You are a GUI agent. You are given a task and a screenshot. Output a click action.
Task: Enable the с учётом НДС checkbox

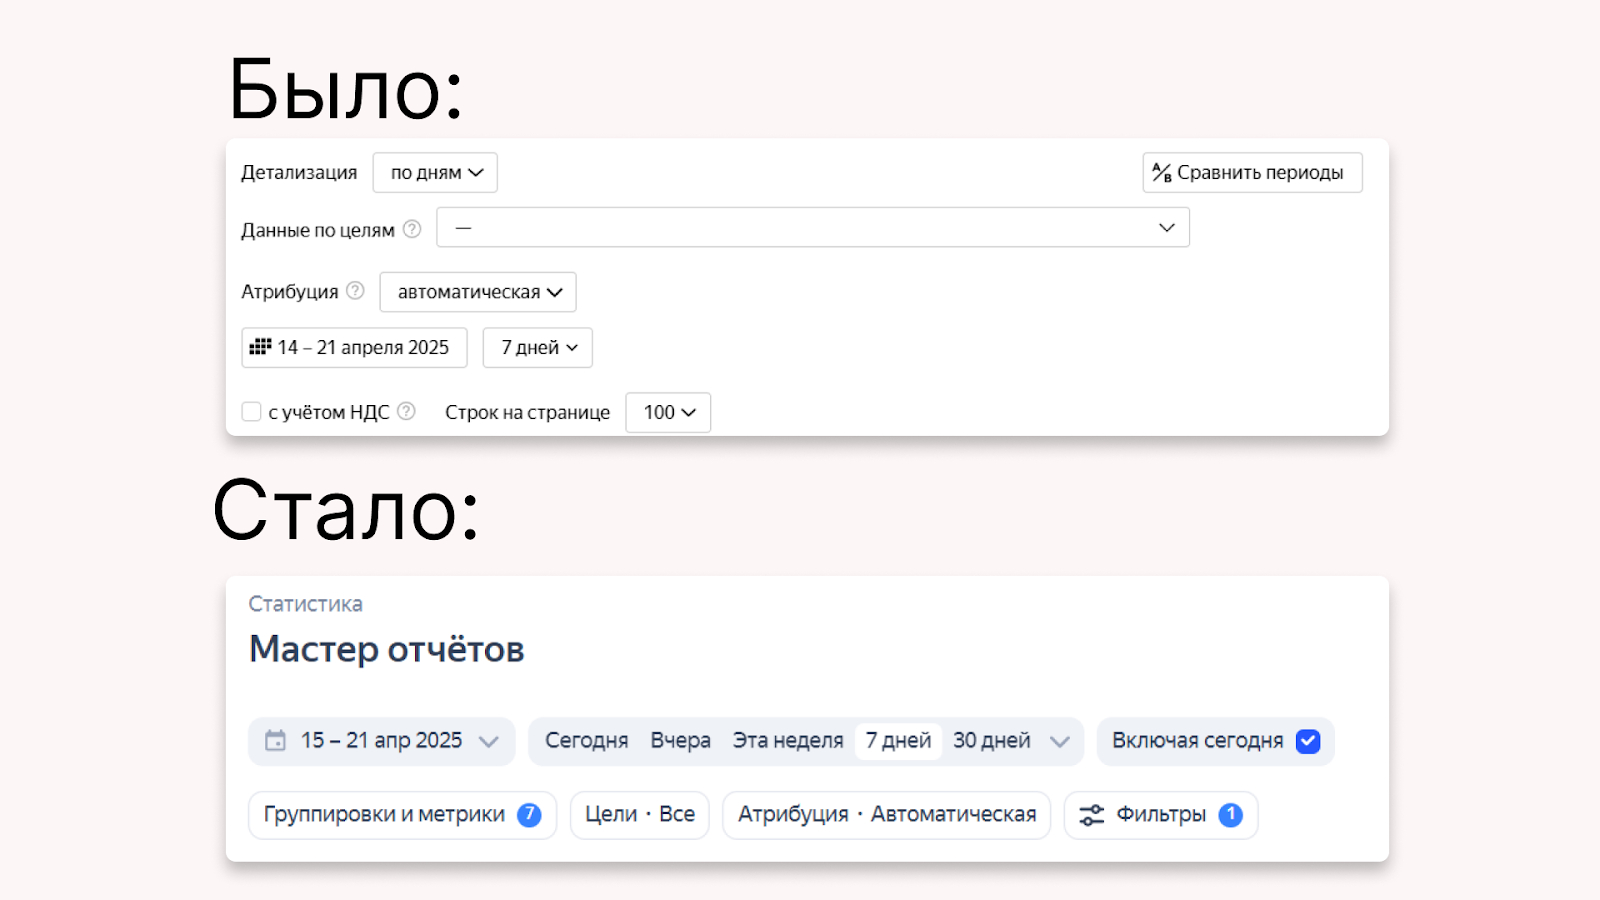click(x=252, y=412)
